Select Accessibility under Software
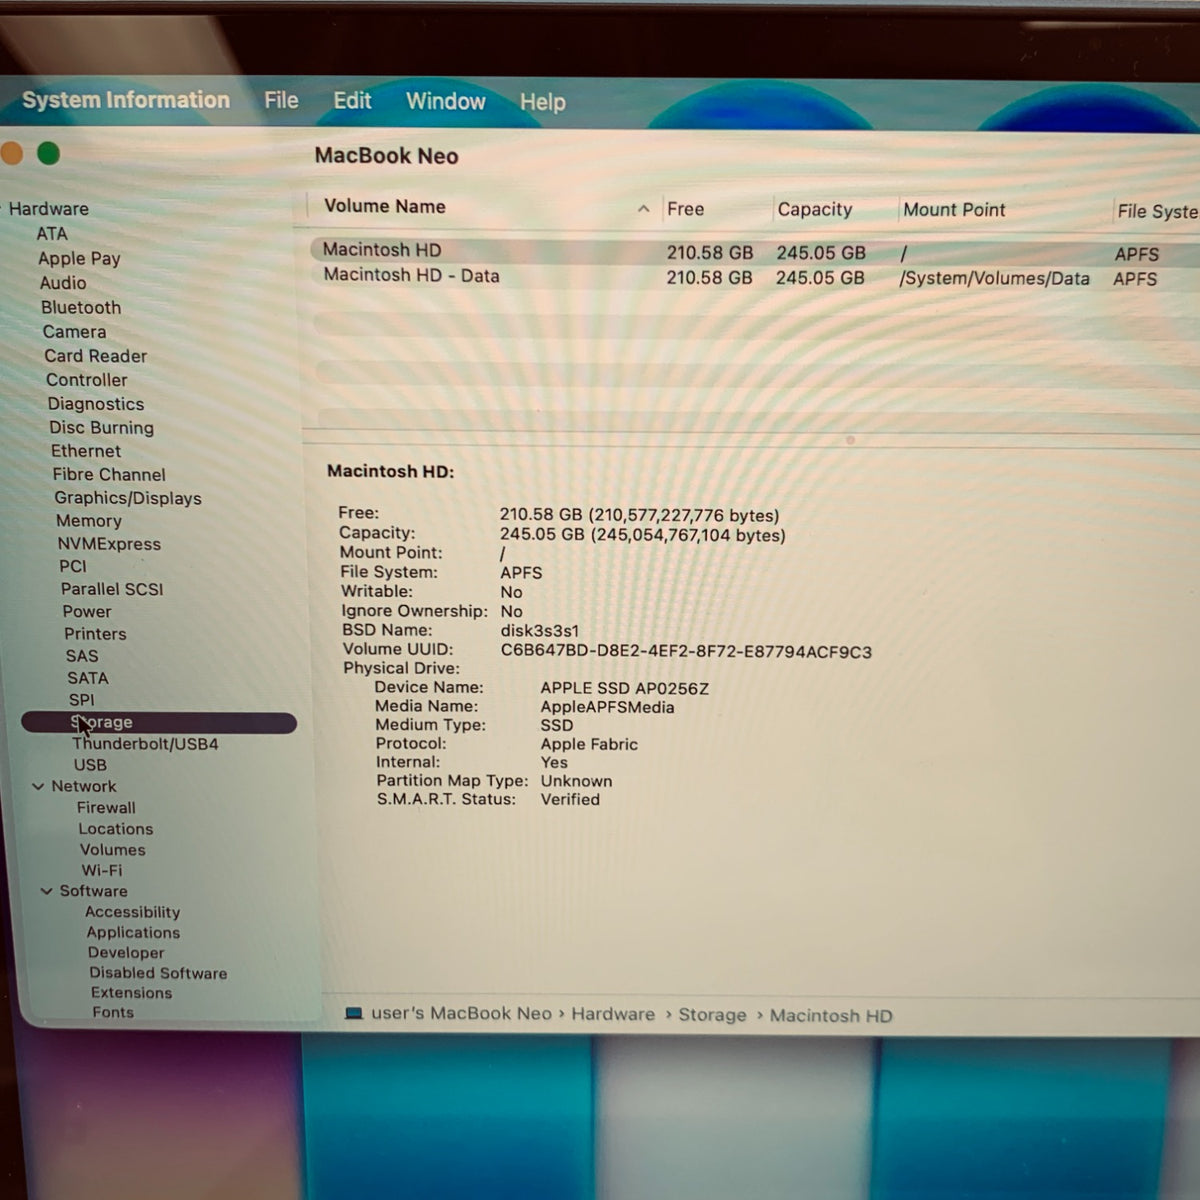 [x=133, y=912]
